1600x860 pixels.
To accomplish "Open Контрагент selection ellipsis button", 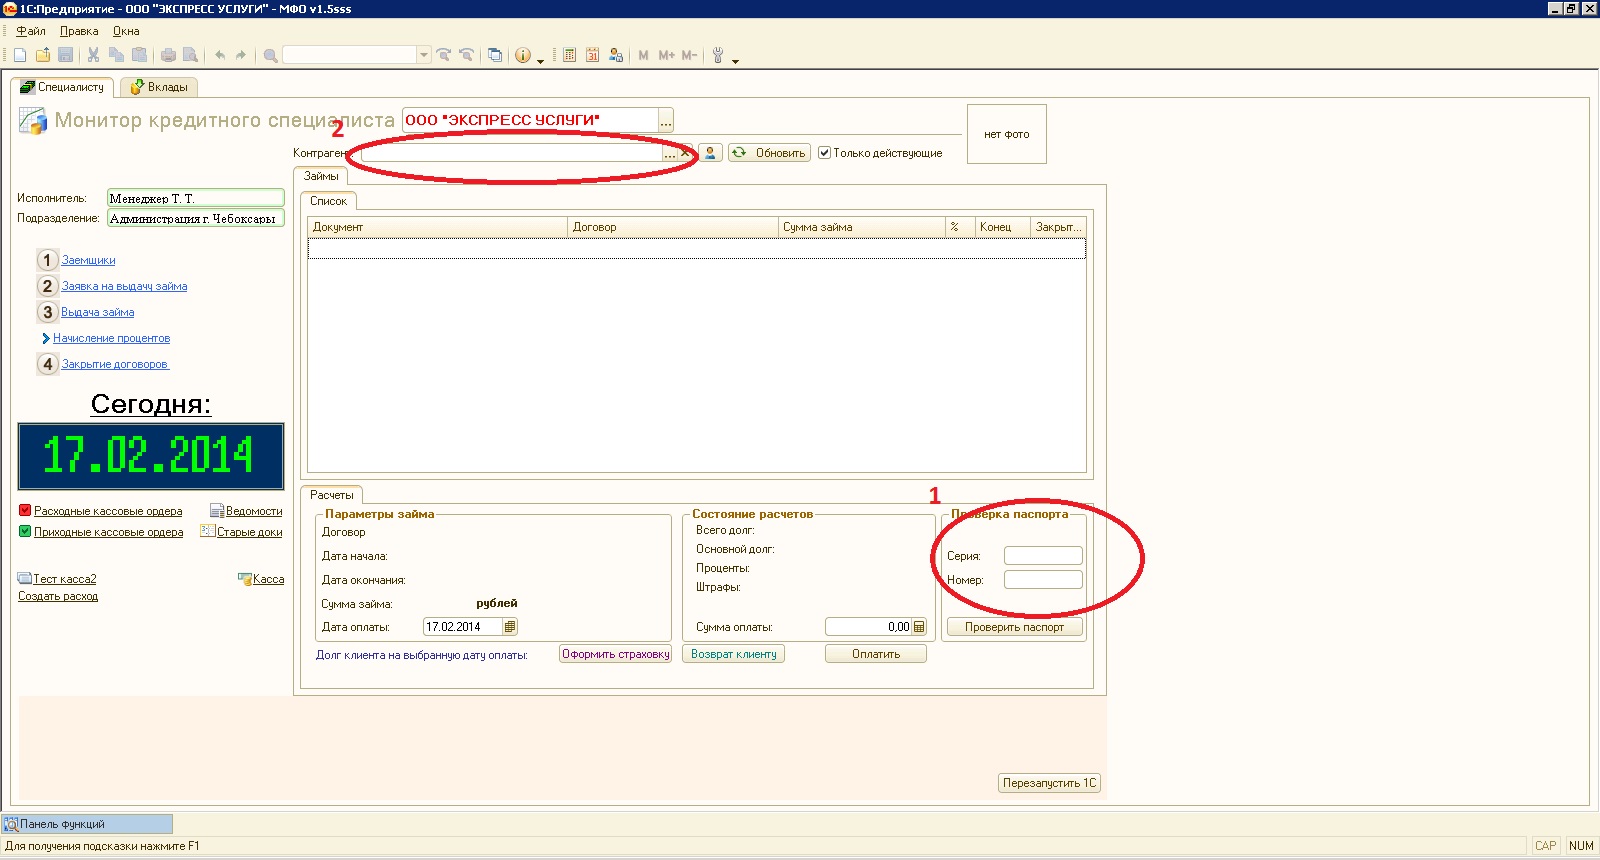I will tap(669, 153).
